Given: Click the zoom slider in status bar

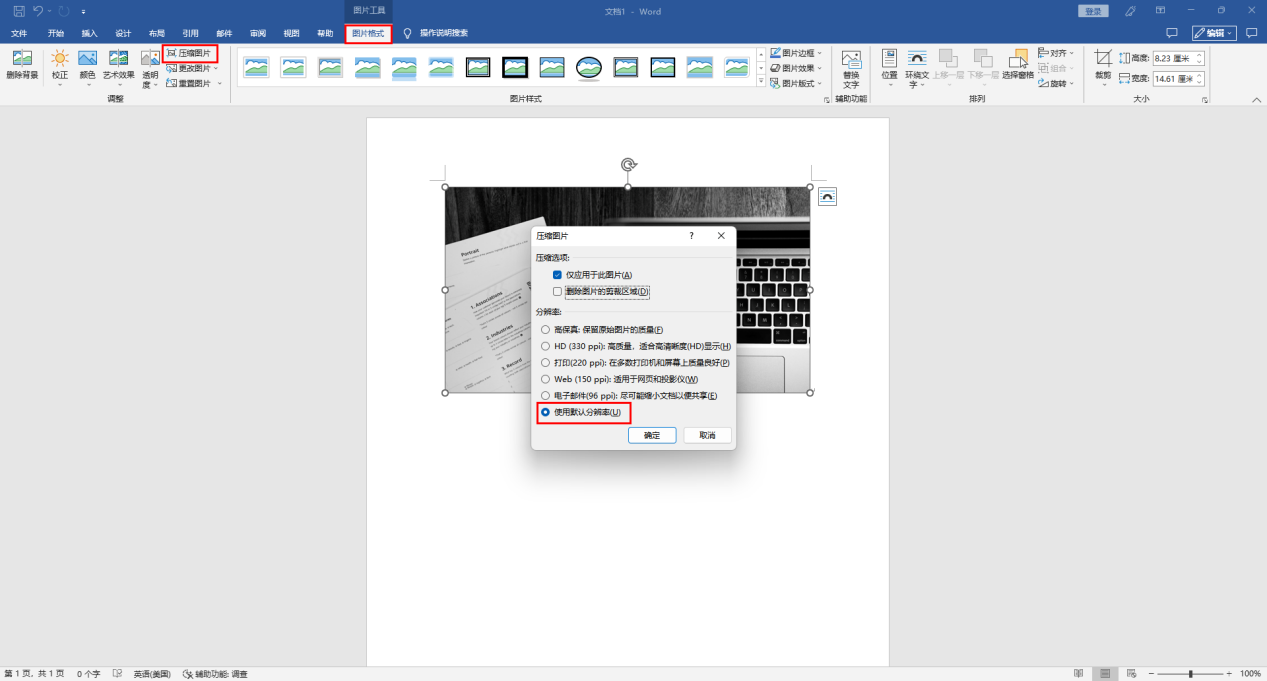Looking at the screenshot, I should (x=1190, y=674).
